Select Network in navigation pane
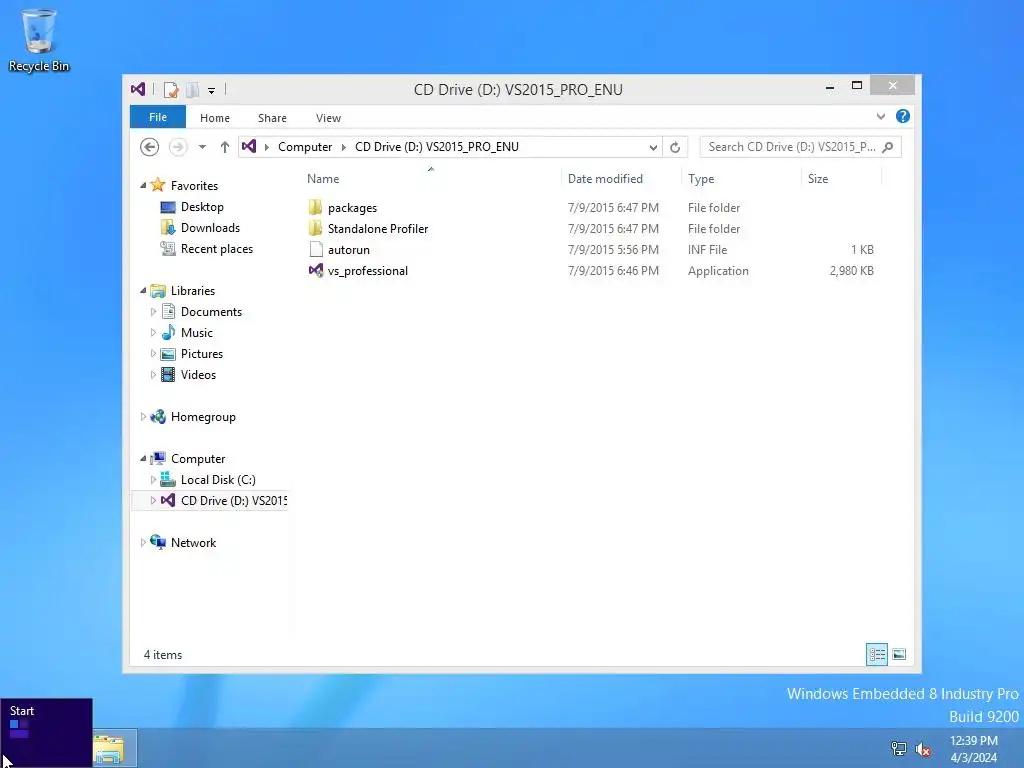 pyautogui.click(x=193, y=543)
